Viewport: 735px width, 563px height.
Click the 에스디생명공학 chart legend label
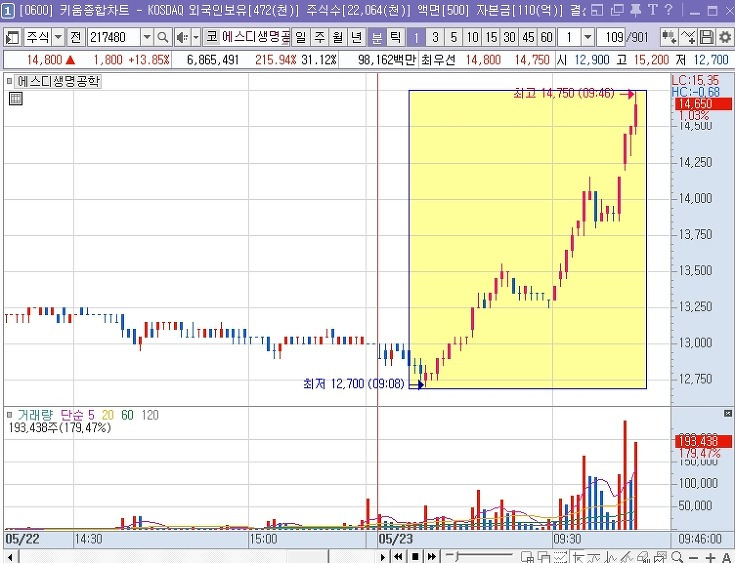point(59,82)
